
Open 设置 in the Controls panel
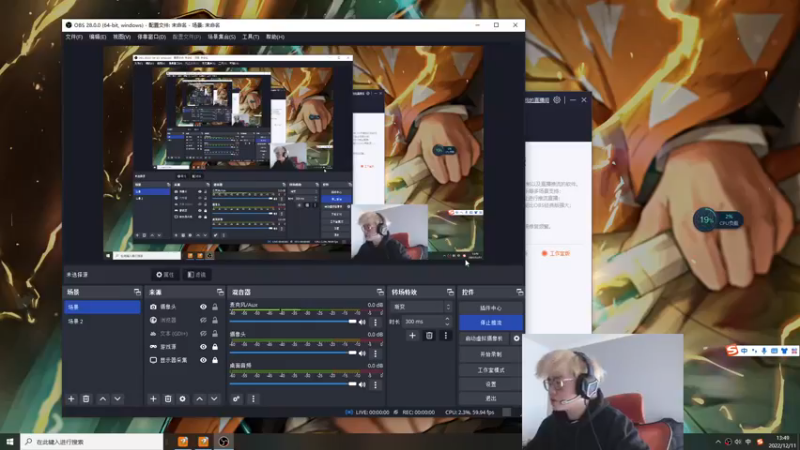pyautogui.click(x=491, y=384)
